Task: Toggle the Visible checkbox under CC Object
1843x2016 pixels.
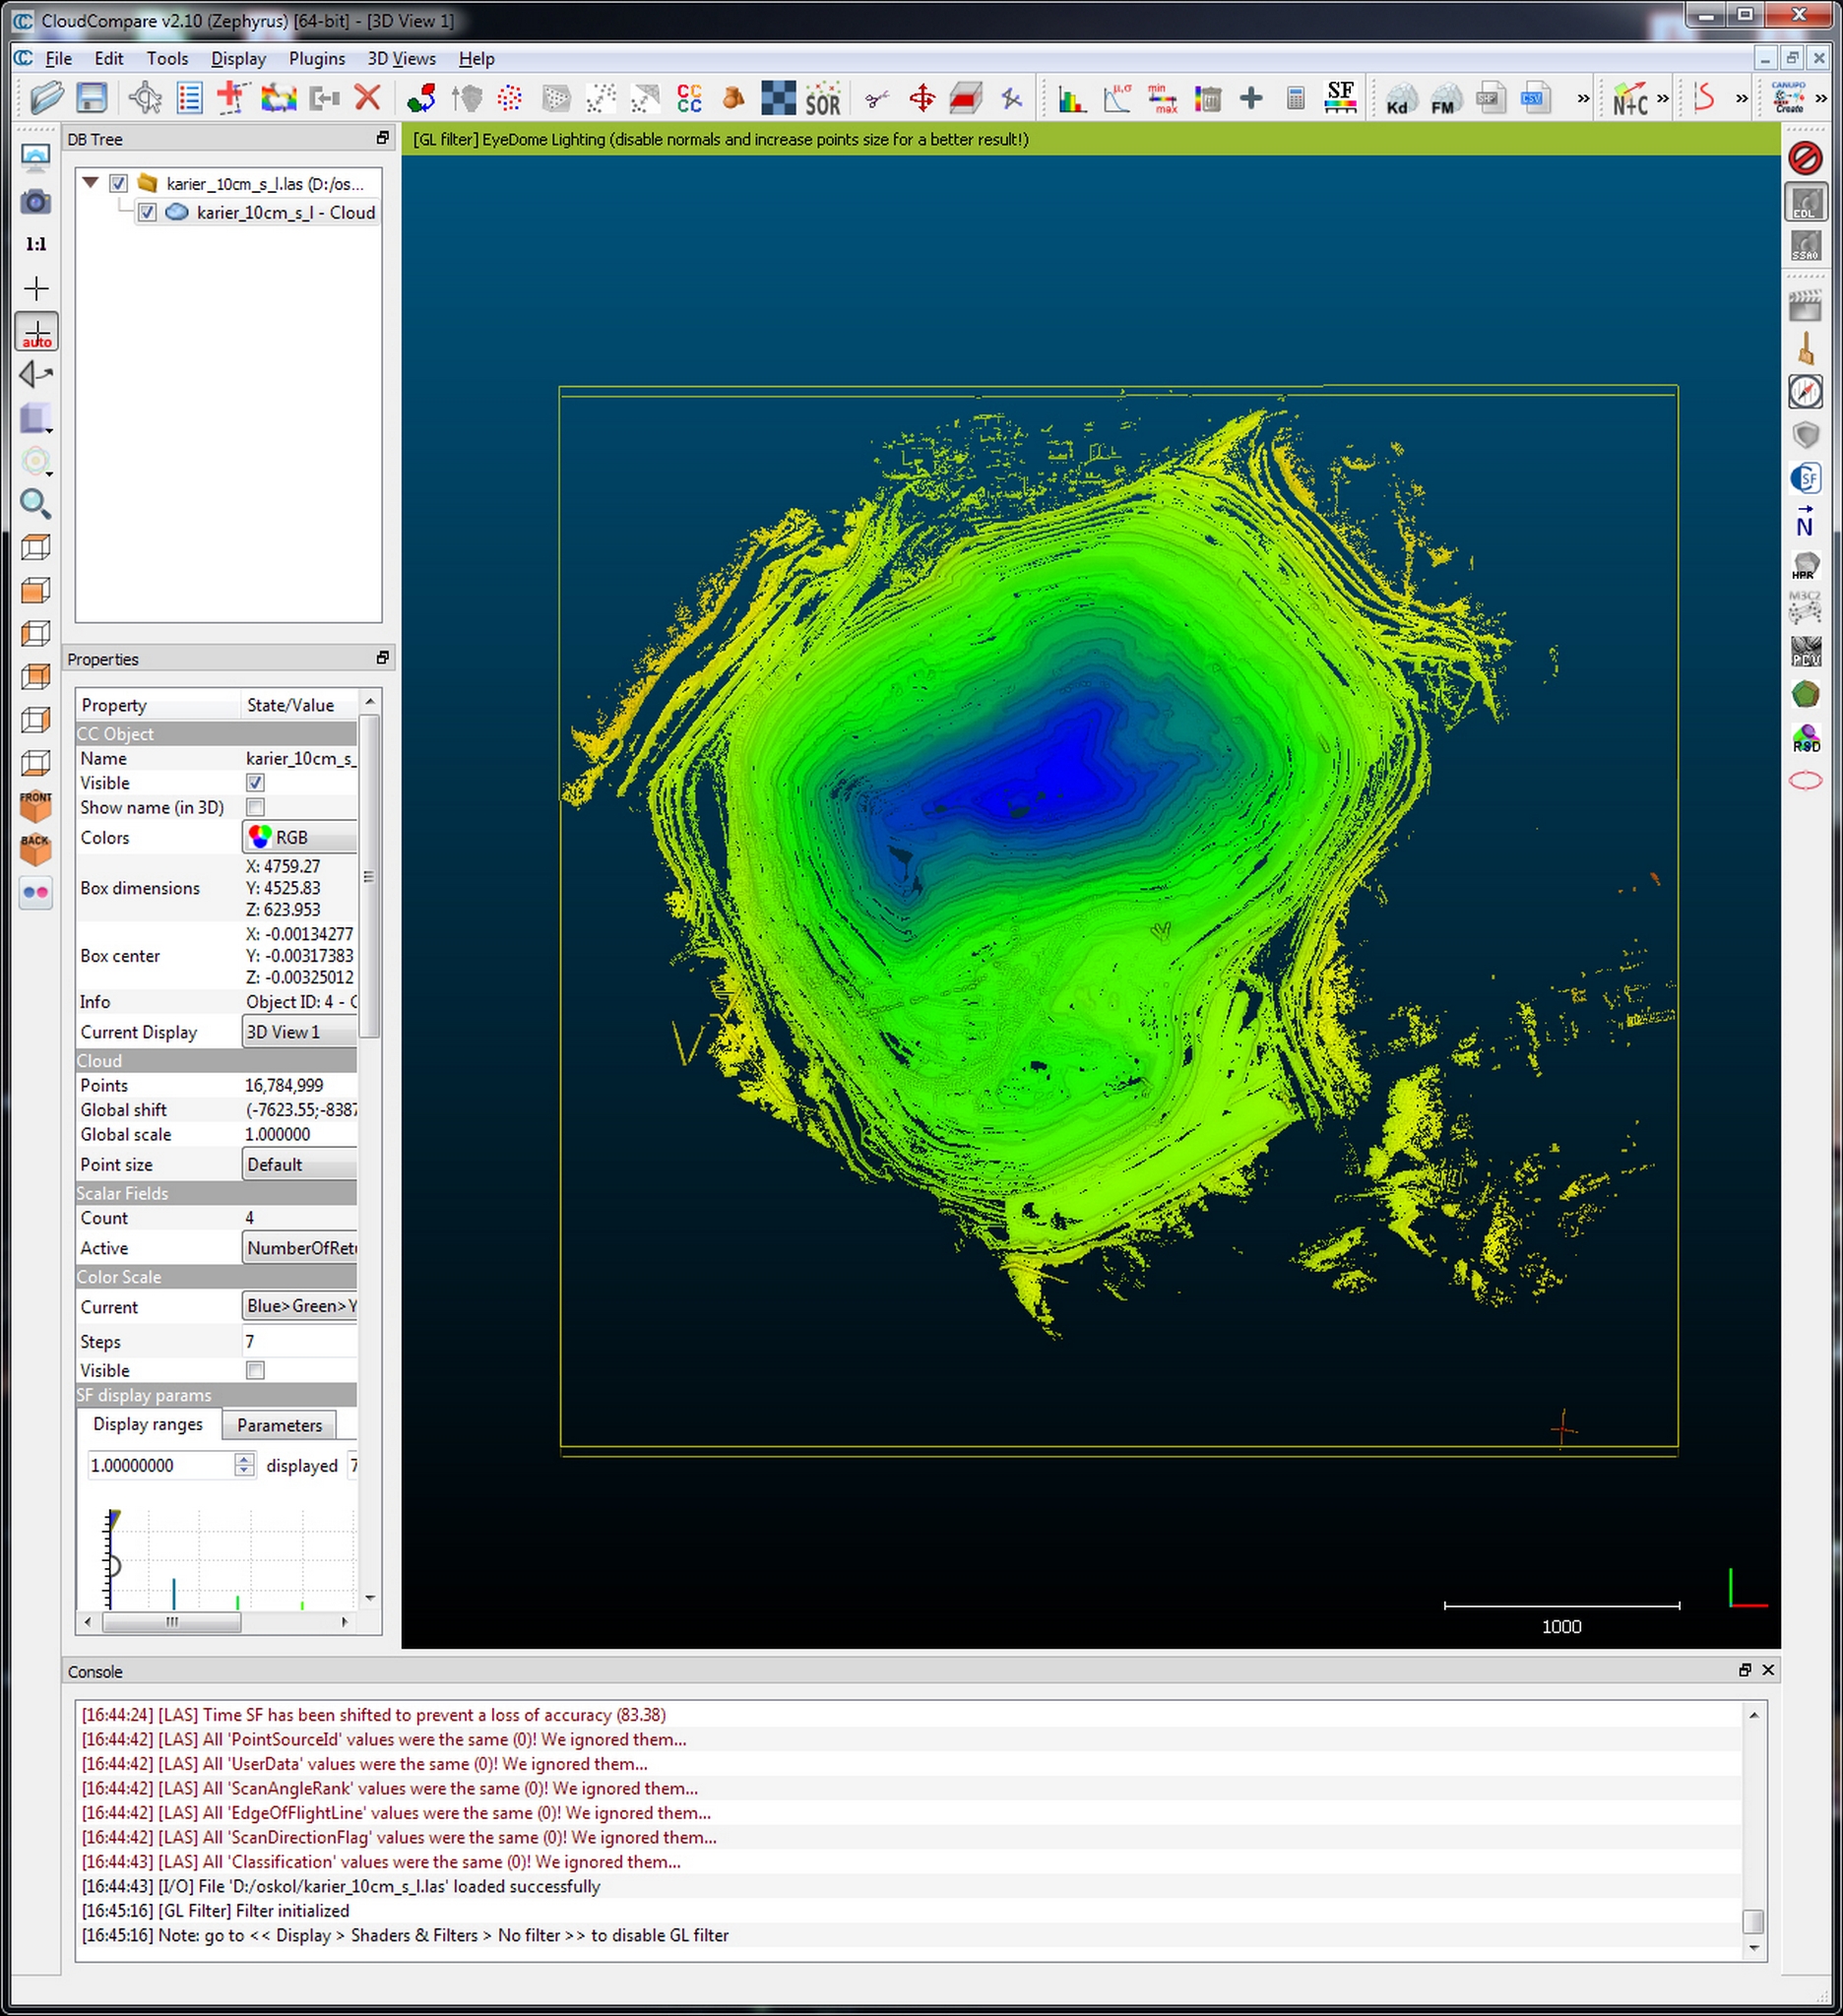Action: click(x=255, y=783)
